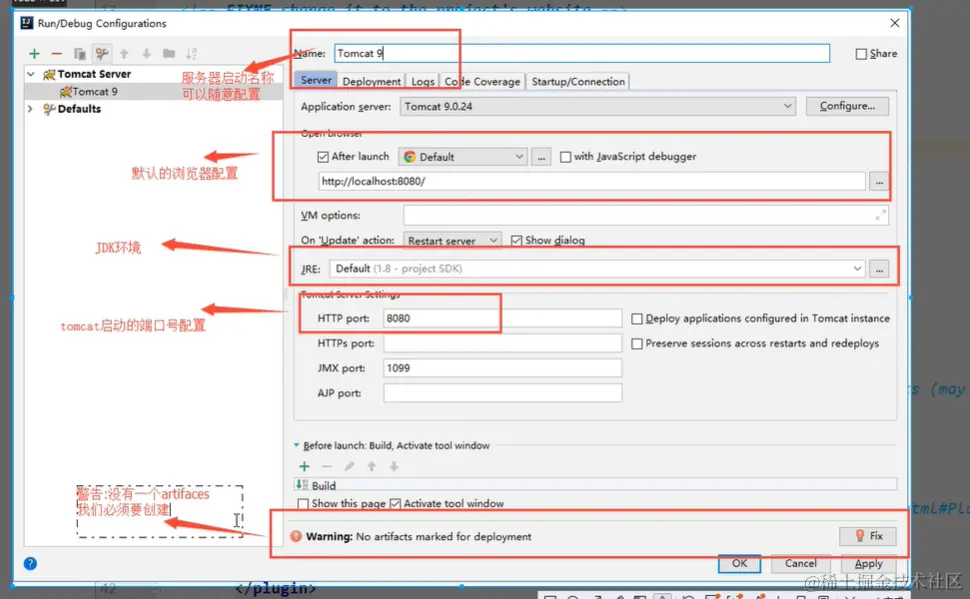Click the HTTP port field
This screenshot has height=599, width=970.
[x=502, y=318]
